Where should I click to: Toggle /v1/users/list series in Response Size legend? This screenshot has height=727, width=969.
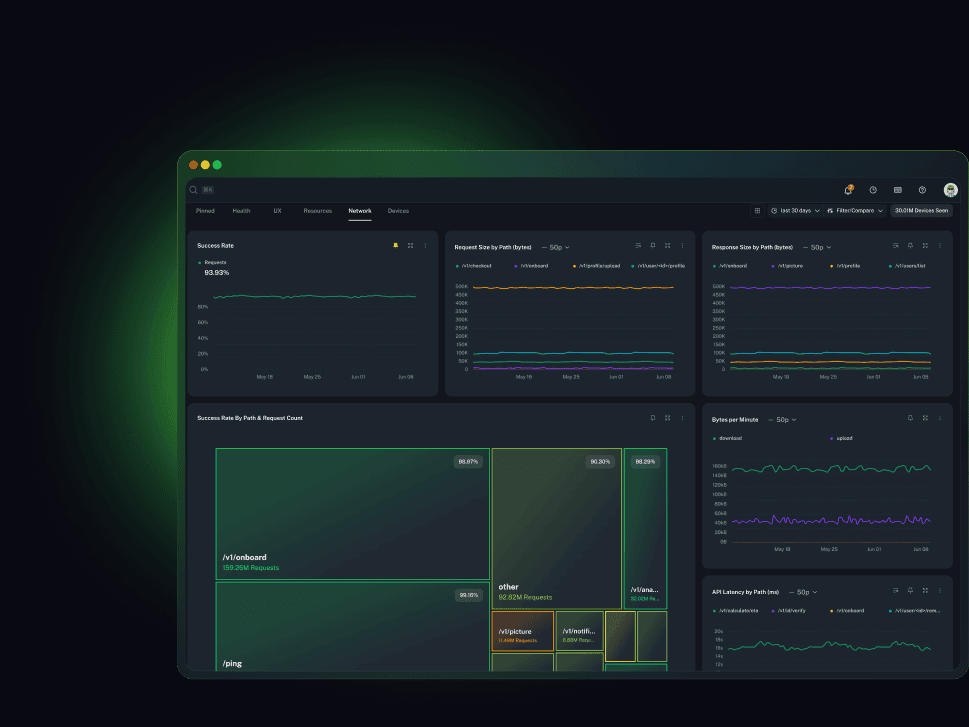click(x=907, y=266)
